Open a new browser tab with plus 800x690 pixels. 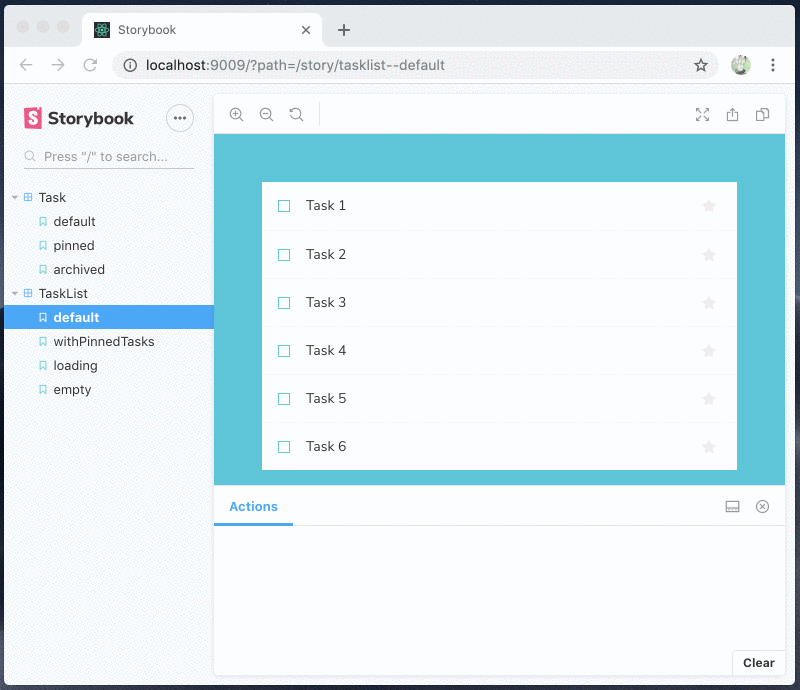tap(344, 30)
